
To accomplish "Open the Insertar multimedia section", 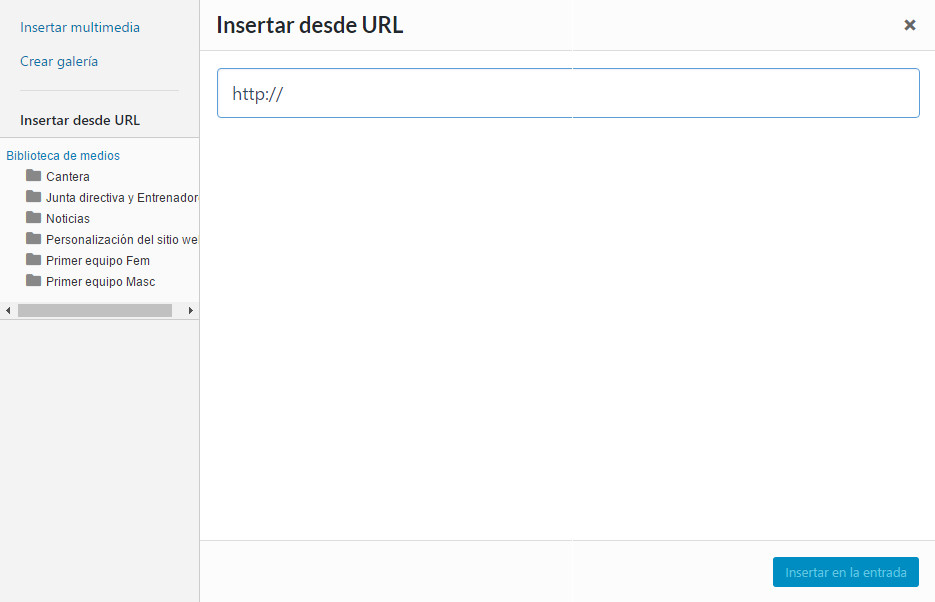I will point(80,28).
